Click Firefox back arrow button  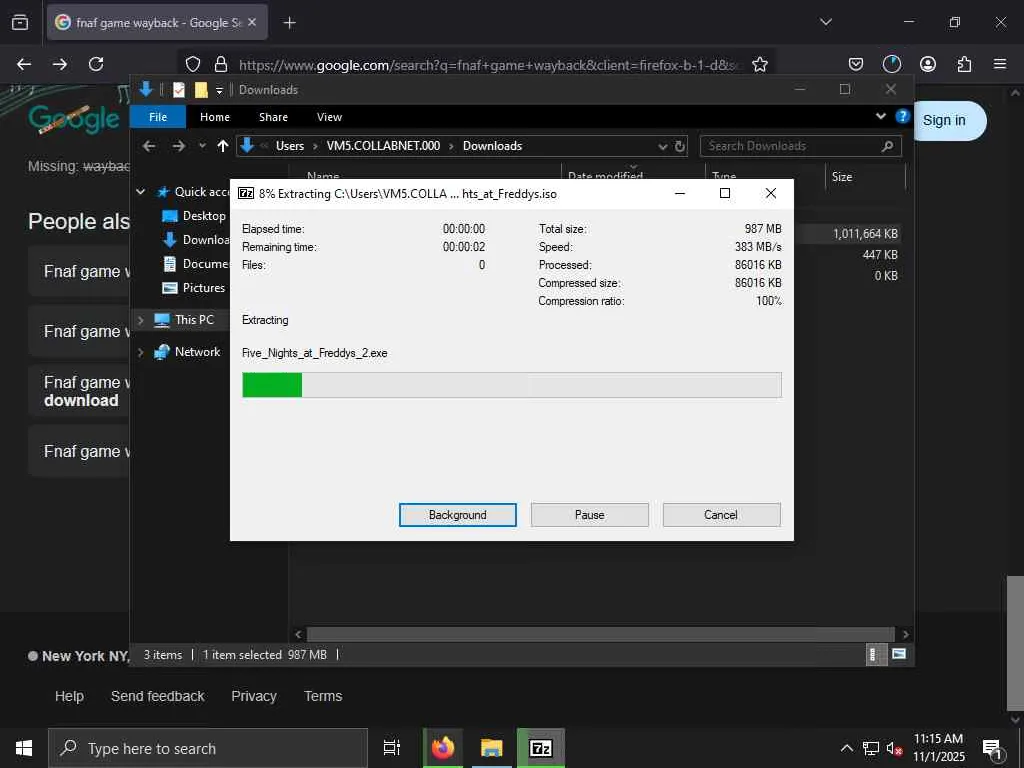tap(24, 64)
